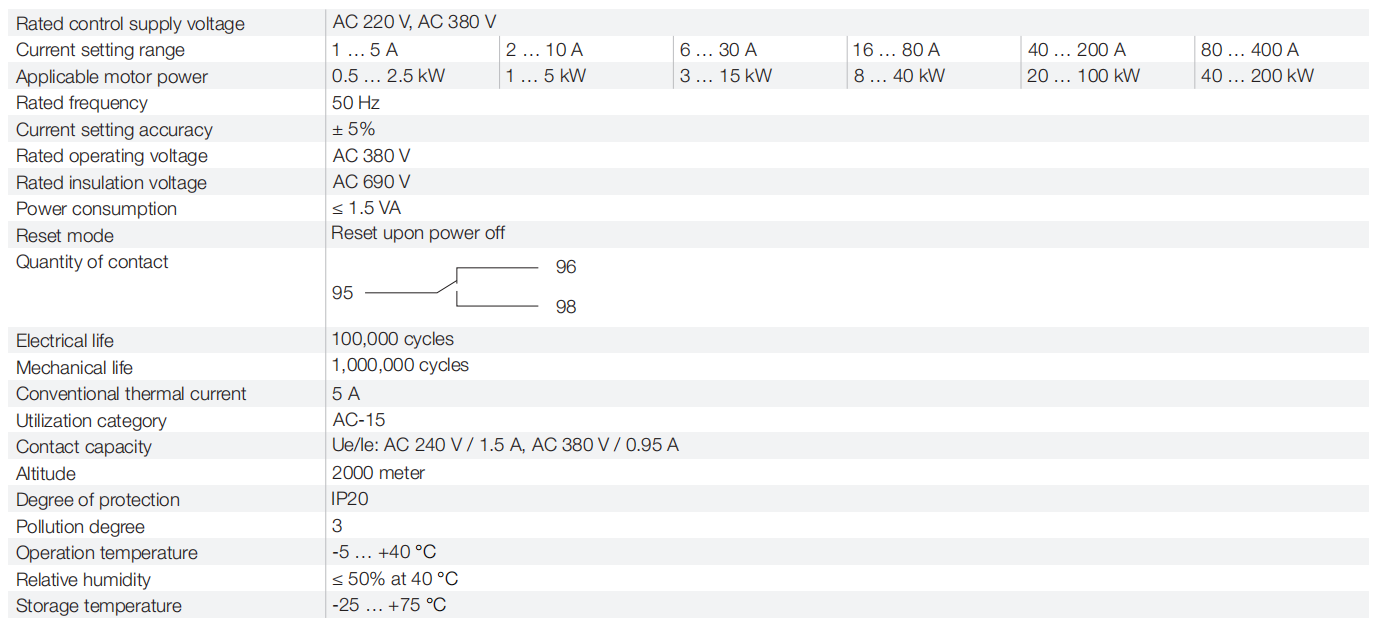The height and width of the screenshot is (624, 1378).
Task: Click the "2000 meter" altitude value
Action: click(x=378, y=473)
